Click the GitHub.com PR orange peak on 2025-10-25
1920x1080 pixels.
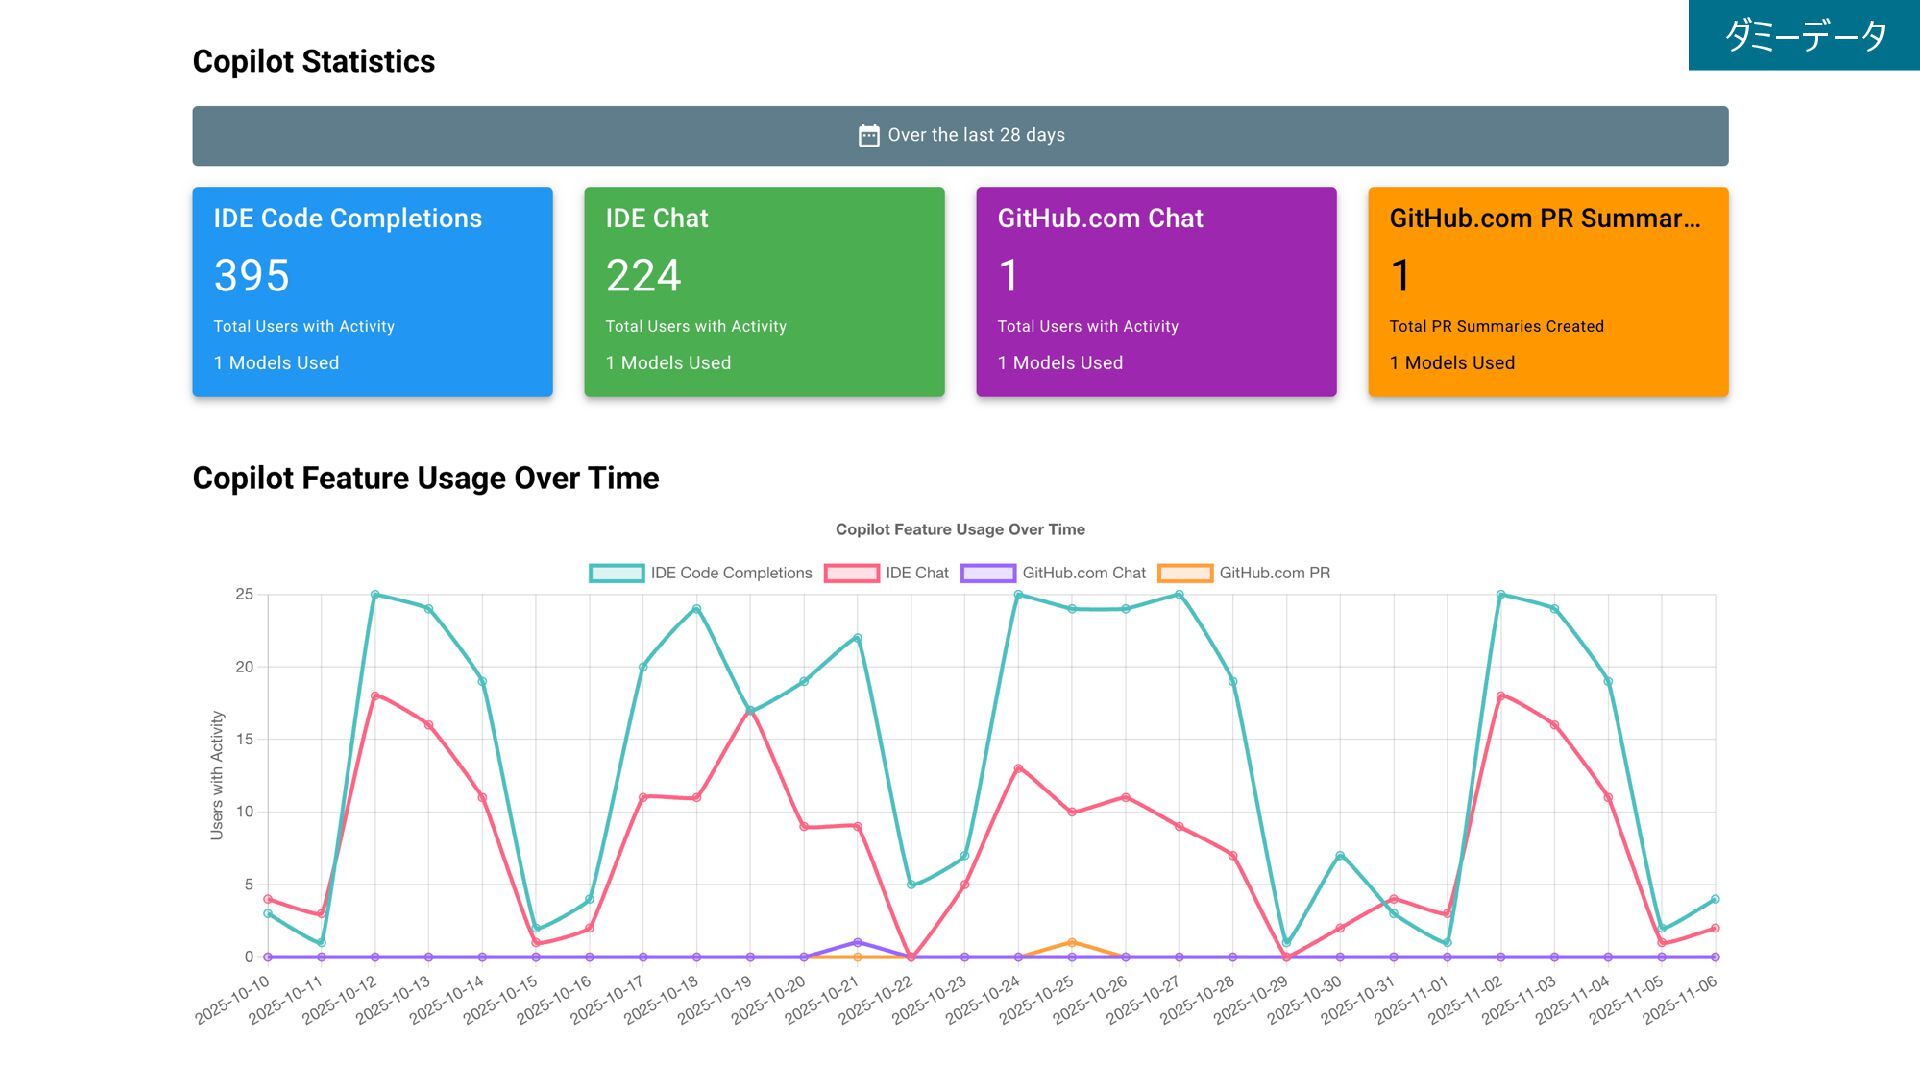pos(1072,943)
